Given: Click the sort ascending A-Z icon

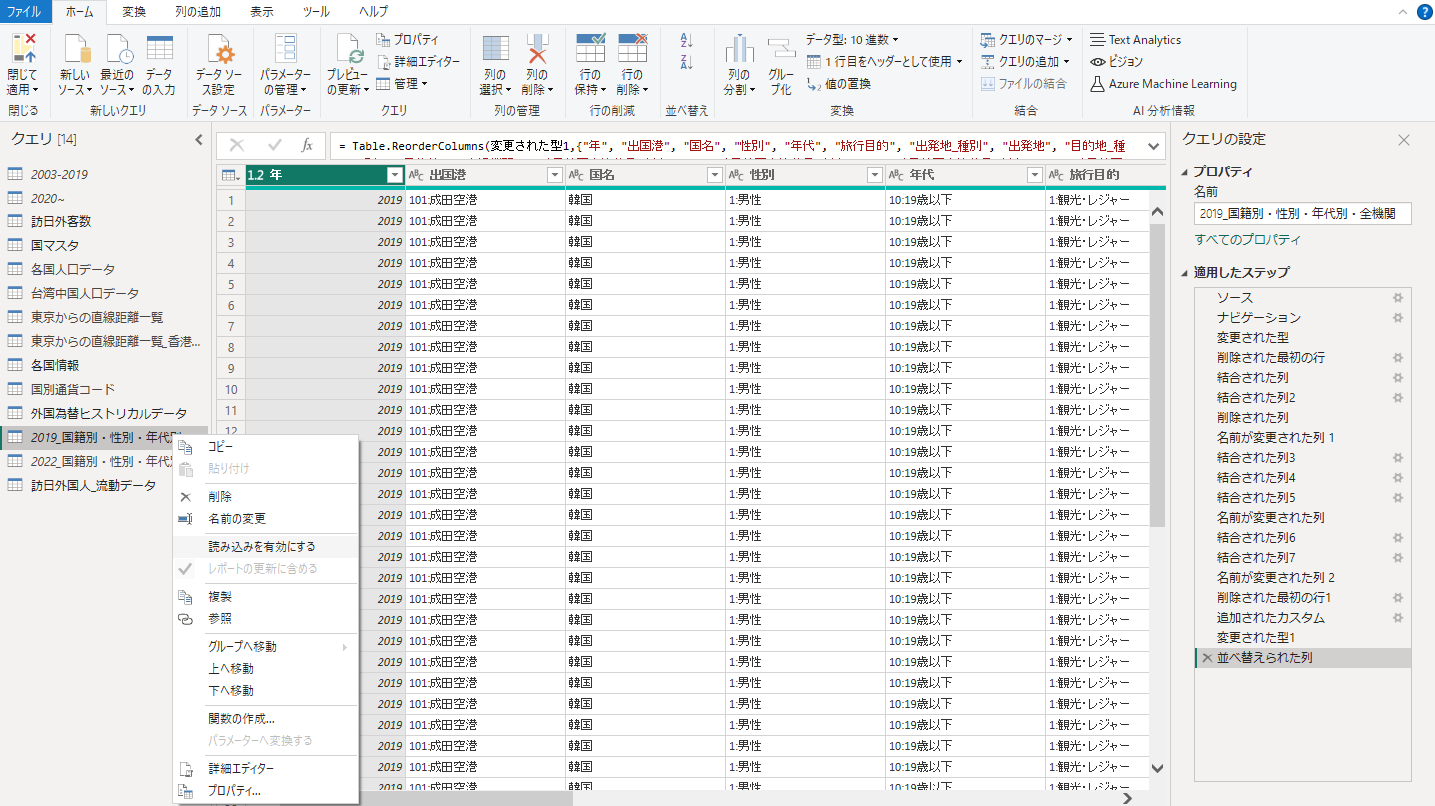Looking at the screenshot, I should (686, 41).
